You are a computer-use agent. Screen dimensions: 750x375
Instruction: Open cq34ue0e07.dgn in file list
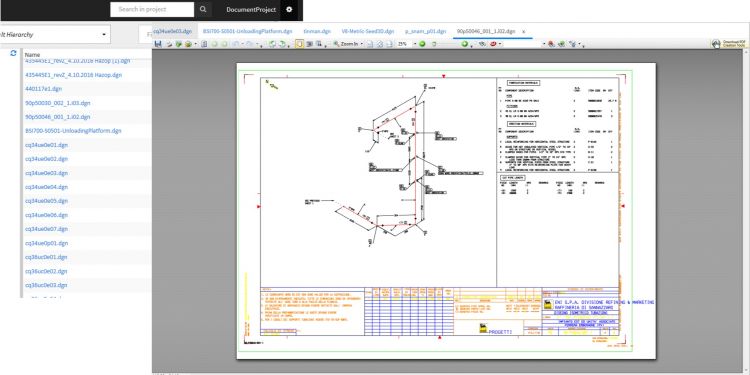coord(46,229)
